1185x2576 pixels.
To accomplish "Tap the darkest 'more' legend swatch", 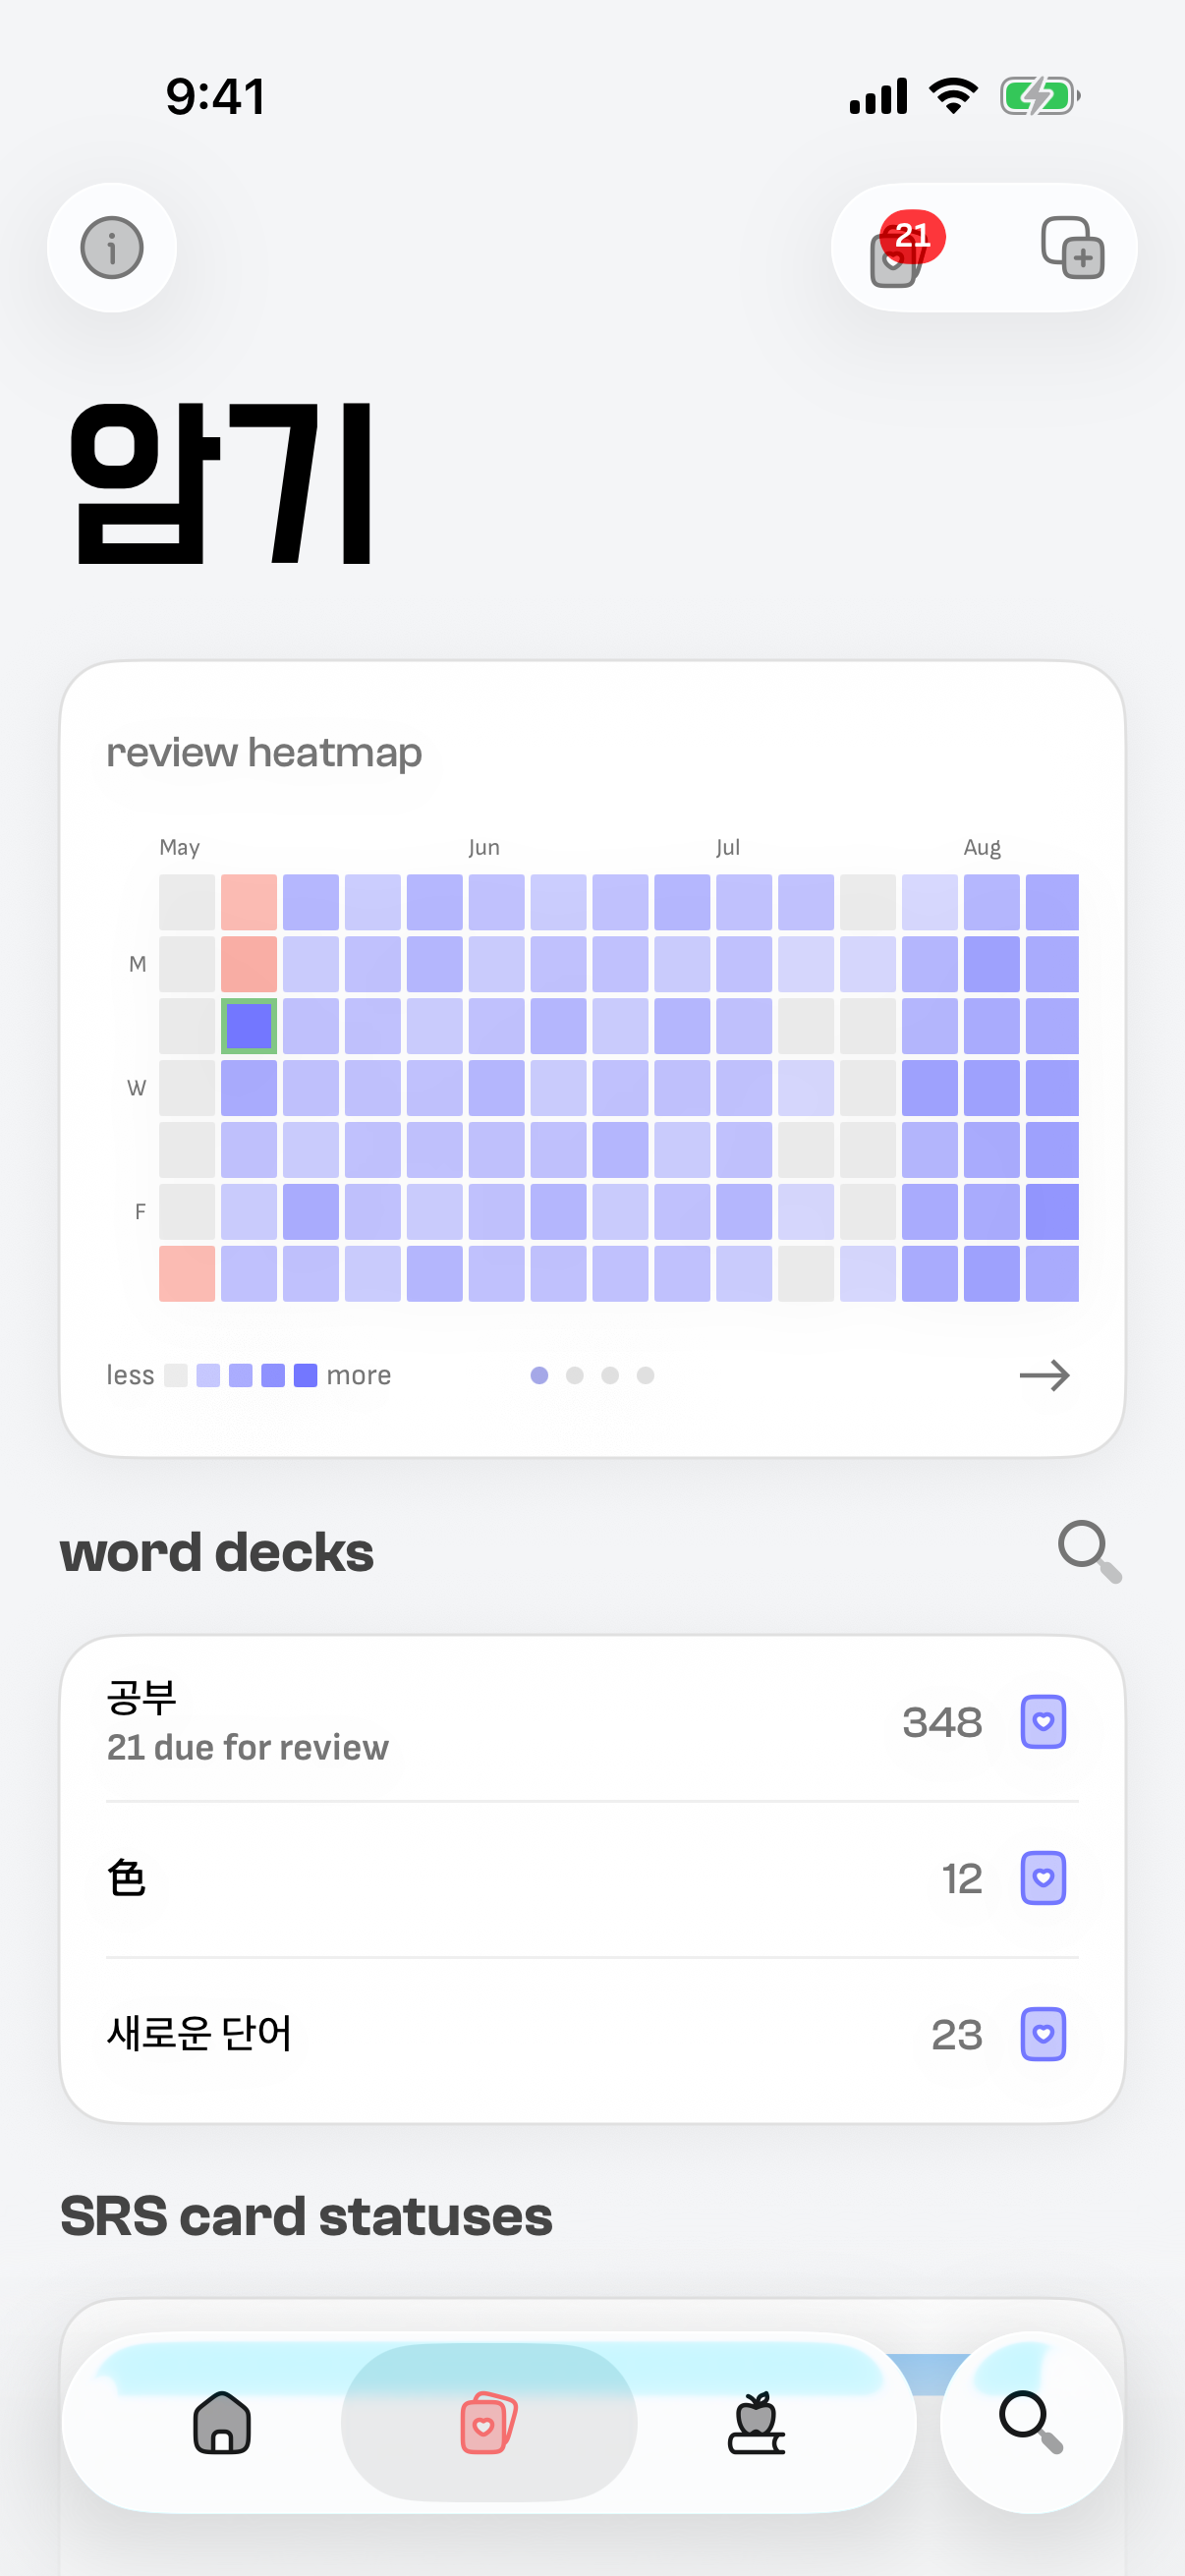I will tap(306, 1375).
